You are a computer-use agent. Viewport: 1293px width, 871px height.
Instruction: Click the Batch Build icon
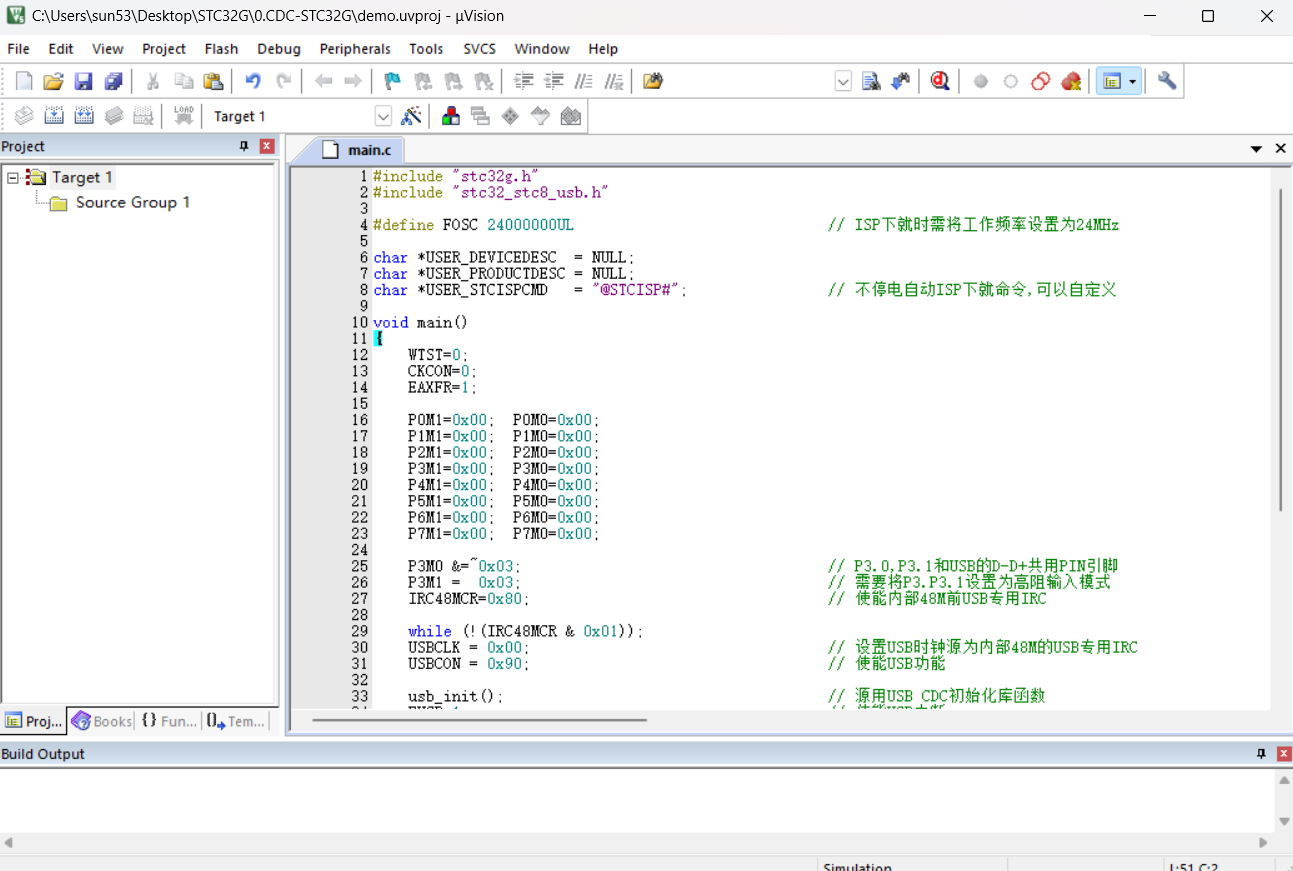(x=114, y=116)
